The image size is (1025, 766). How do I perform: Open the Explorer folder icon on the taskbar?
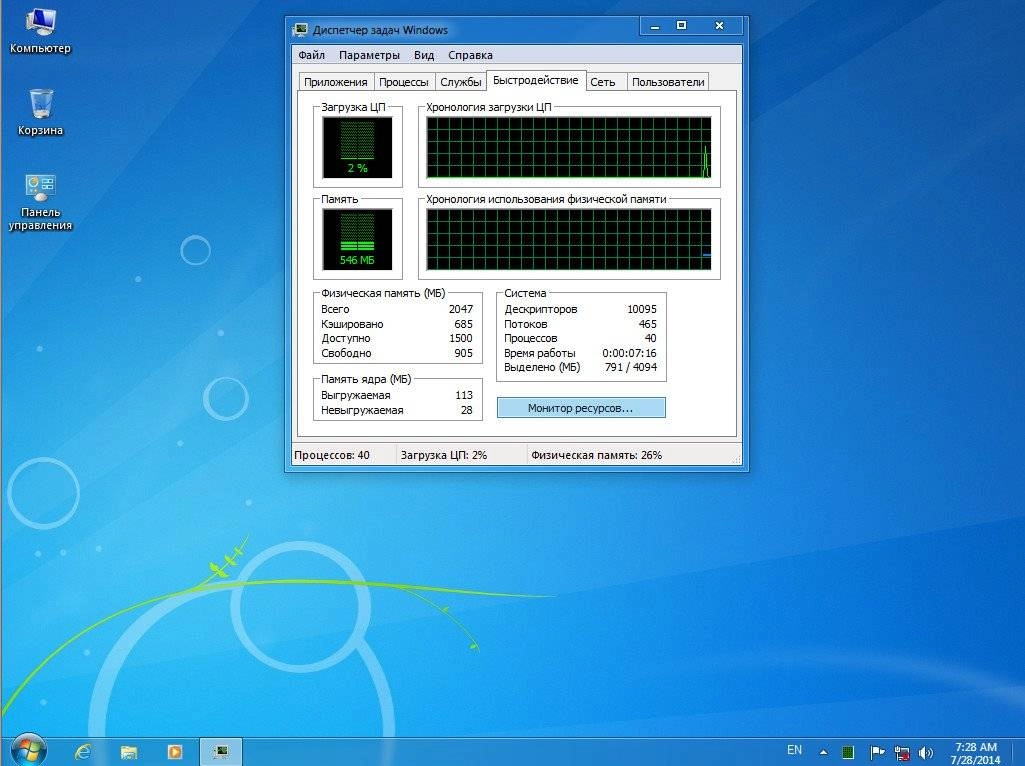point(129,752)
